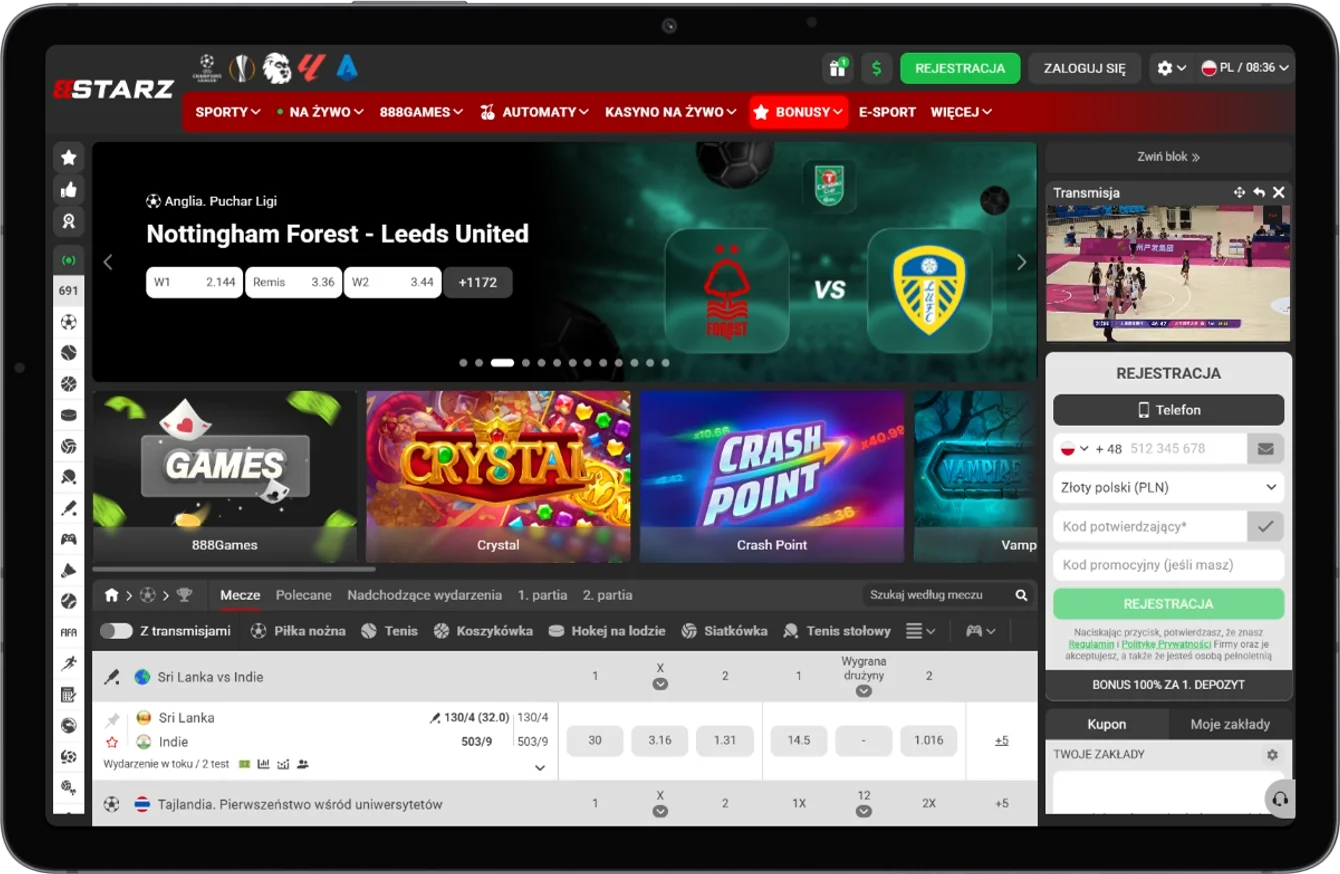Select the Kupon tab

coord(1107,724)
